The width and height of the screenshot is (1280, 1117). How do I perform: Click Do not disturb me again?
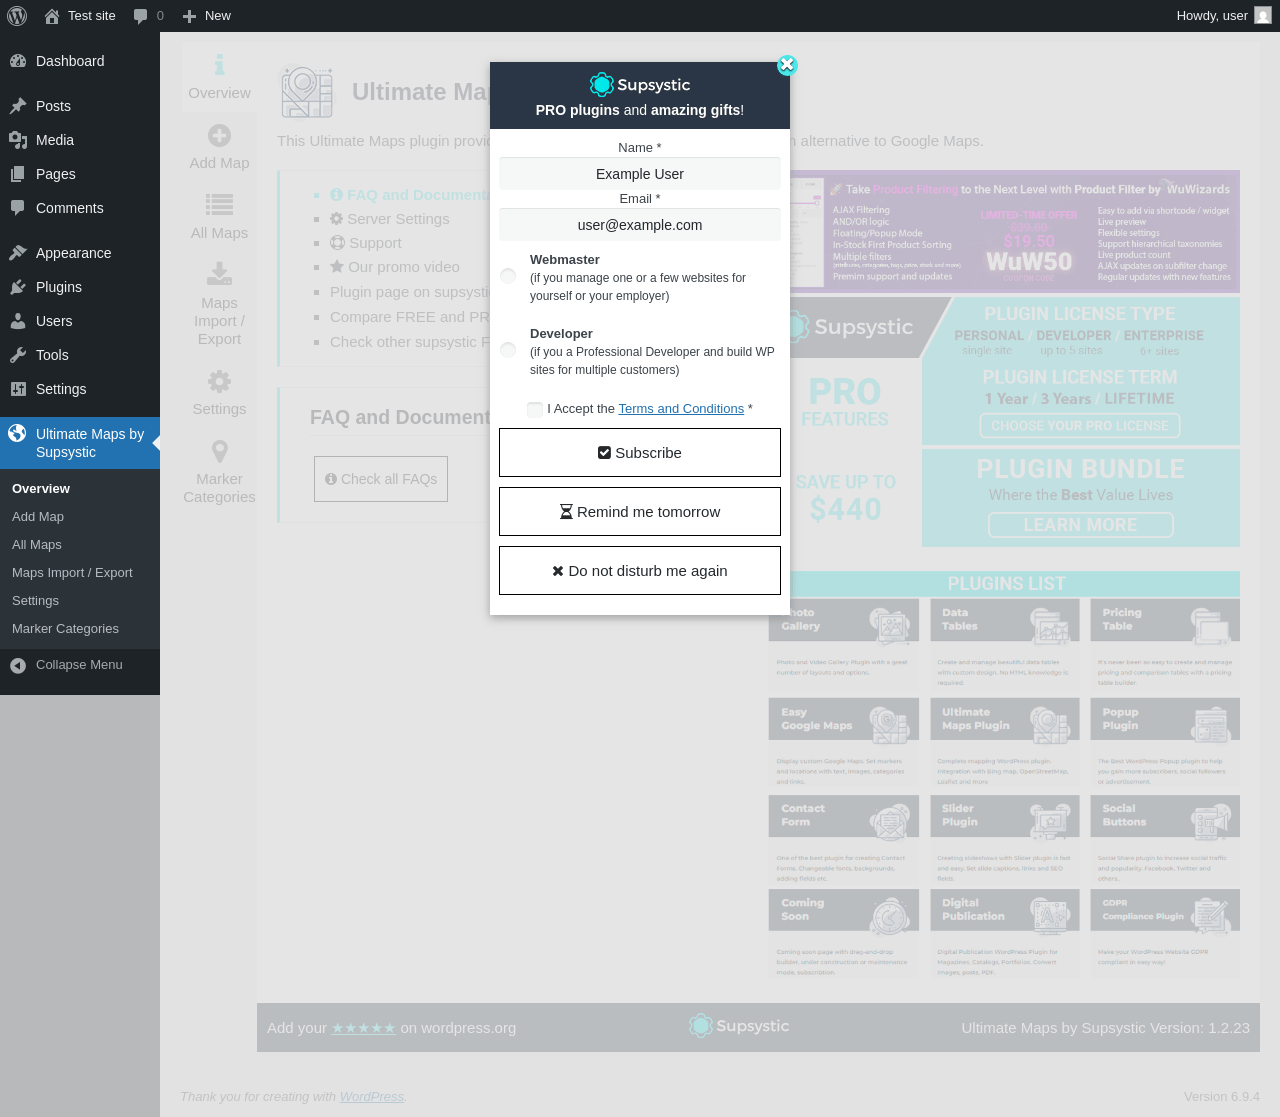click(x=640, y=571)
